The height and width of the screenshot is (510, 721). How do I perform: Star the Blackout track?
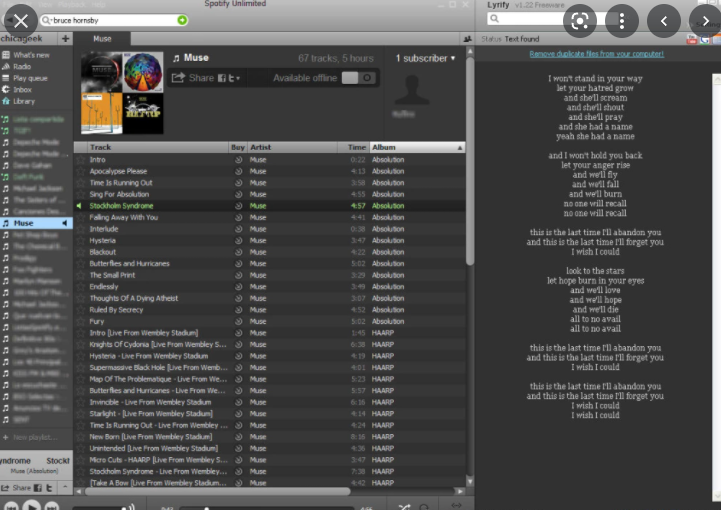pyautogui.click(x=81, y=252)
